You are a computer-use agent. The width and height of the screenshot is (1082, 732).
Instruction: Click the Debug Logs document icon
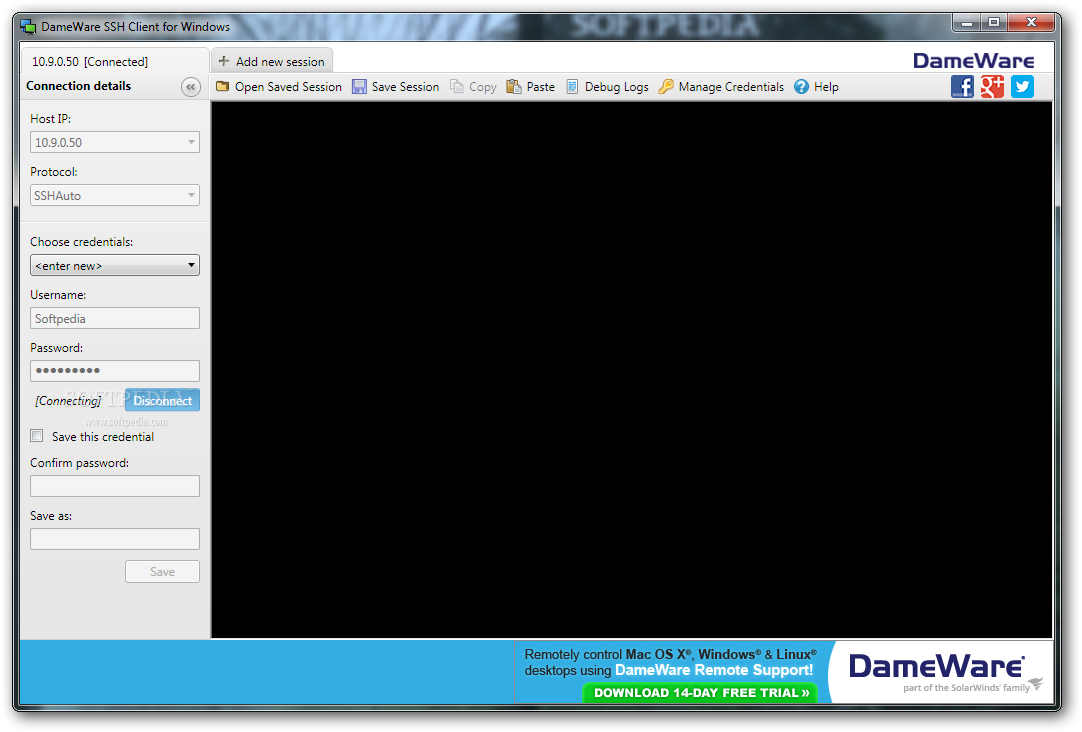click(572, 87)
